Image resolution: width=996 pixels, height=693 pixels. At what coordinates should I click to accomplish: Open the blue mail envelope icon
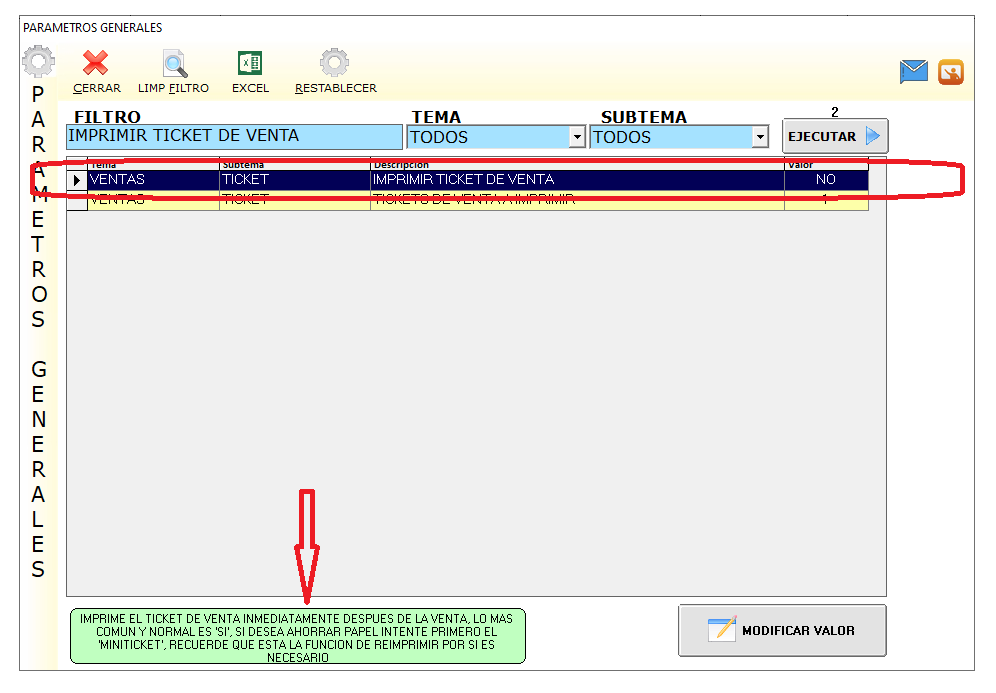(914, 72)
